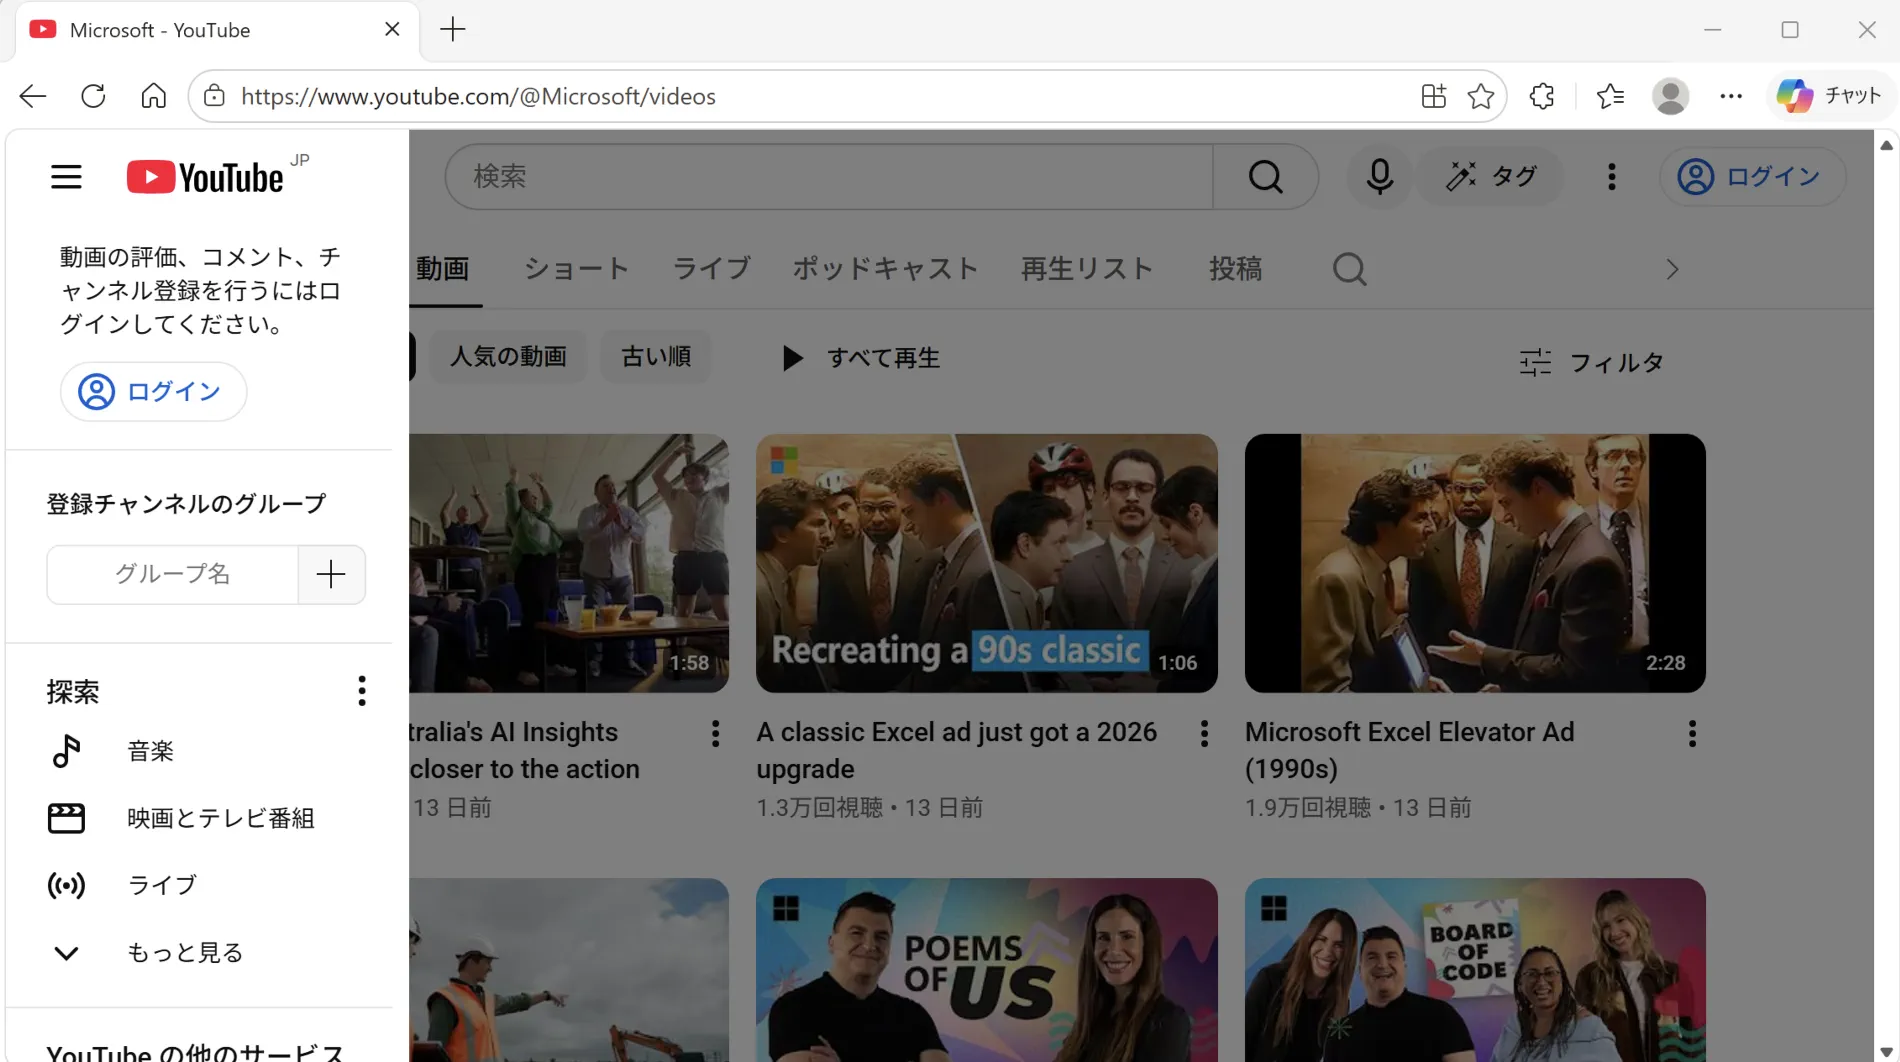The image size is (1900, 1062).
Task: Open more options for the AI Insights video
Action: [x=715, y=734]
